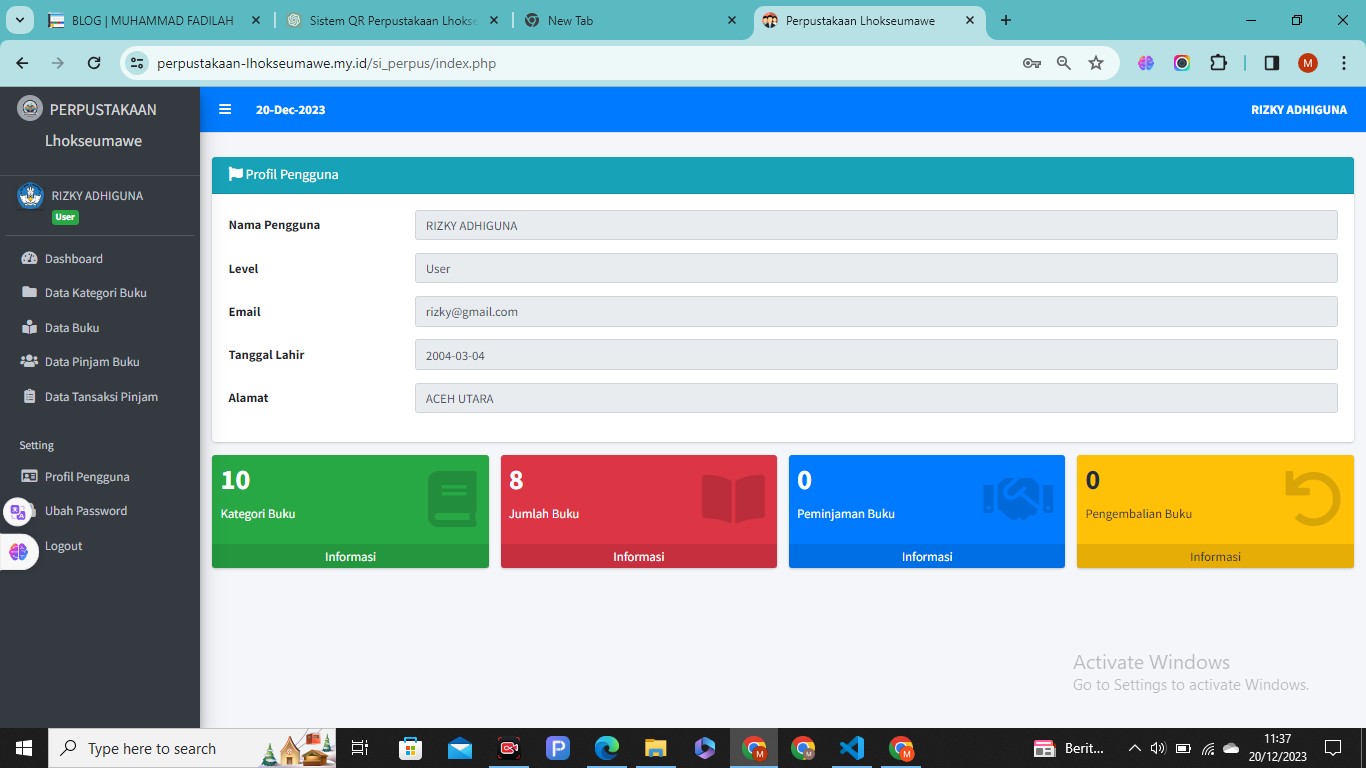Switch to the Sistem QR Perpustakaan tab
Viewport: 1366px width, 768px height.
[x=393, y=20]
